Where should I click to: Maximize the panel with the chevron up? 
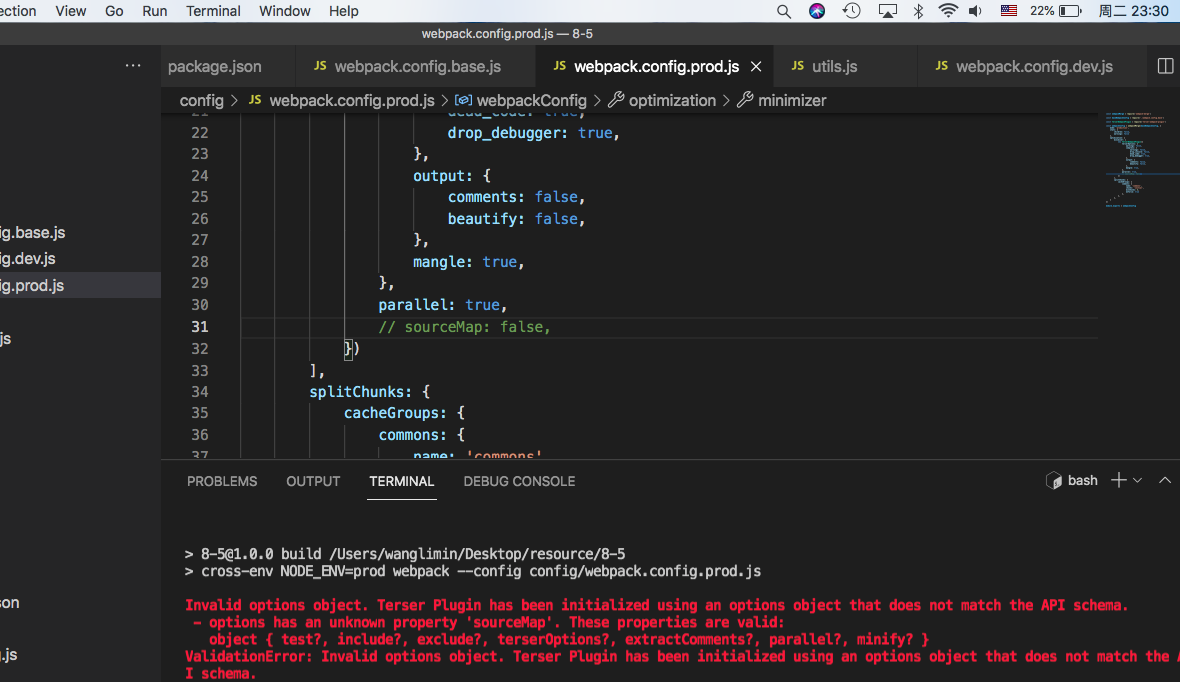[1165, 481]
